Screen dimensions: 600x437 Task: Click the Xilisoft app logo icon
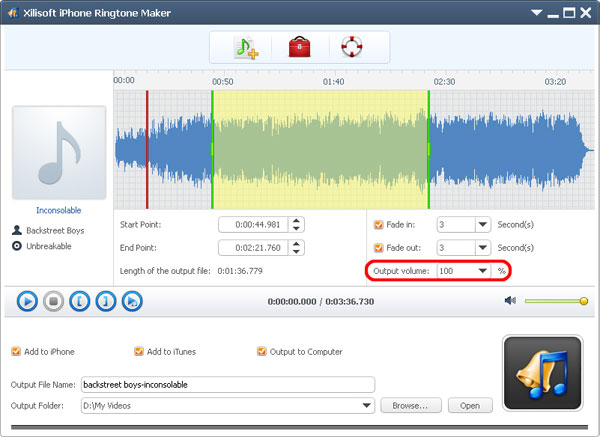tap(13, 13)
